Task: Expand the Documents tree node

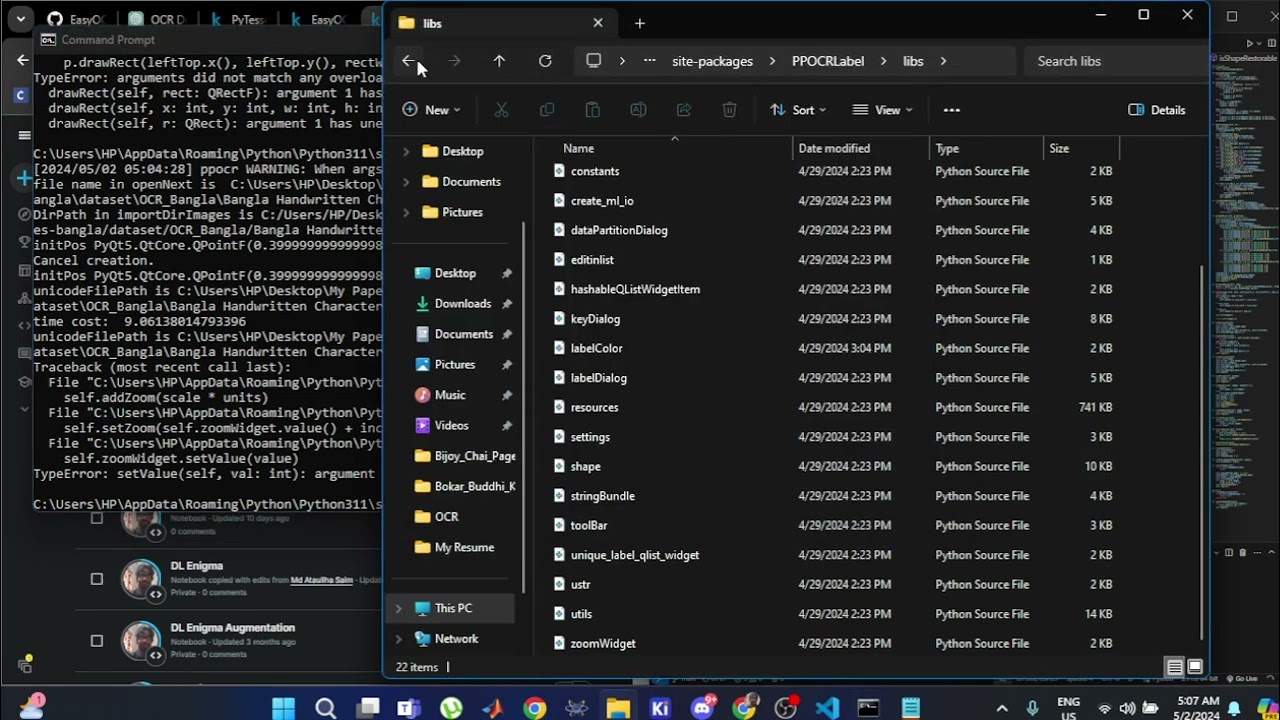Action: pos(406,182)
